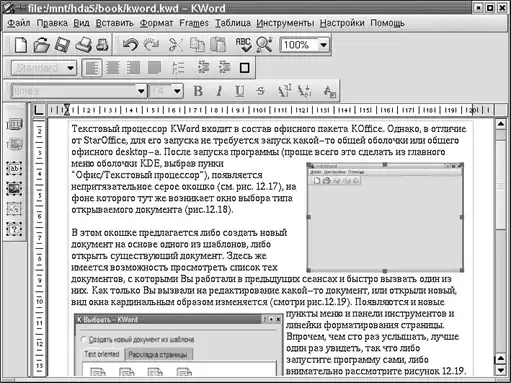
Task: Run ABC spell check
Action: pyautogui.click(x=243, y=45)
